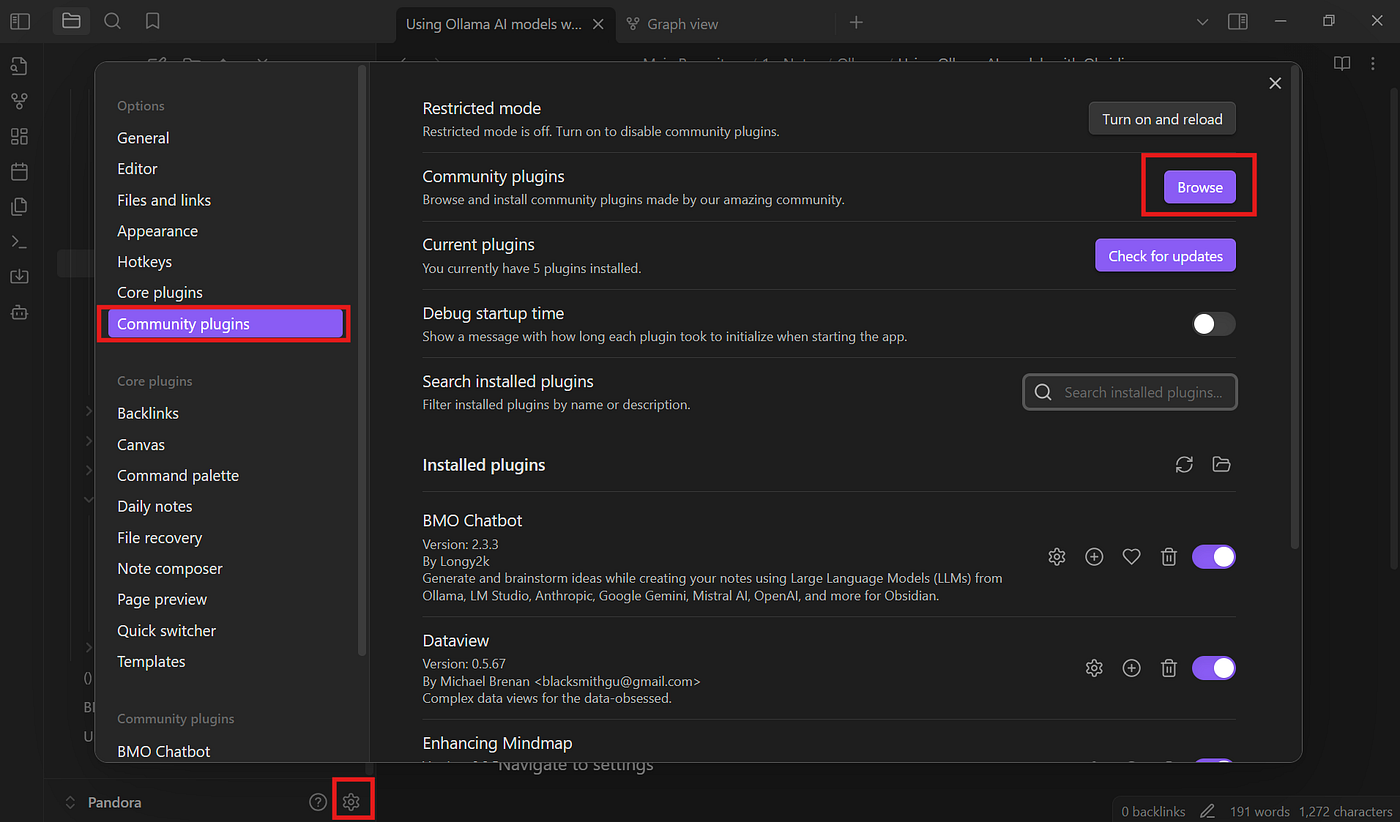Screen dimensions: 1400x822
Task: Disable the BMO Chatbot plugin toggle
Action: point(1214,557)
